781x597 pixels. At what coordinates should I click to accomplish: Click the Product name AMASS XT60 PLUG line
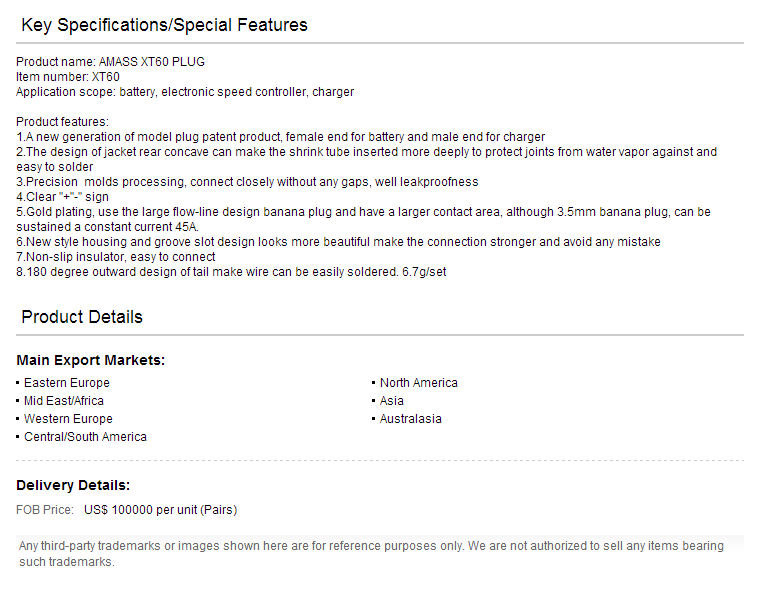pos(110,62)
